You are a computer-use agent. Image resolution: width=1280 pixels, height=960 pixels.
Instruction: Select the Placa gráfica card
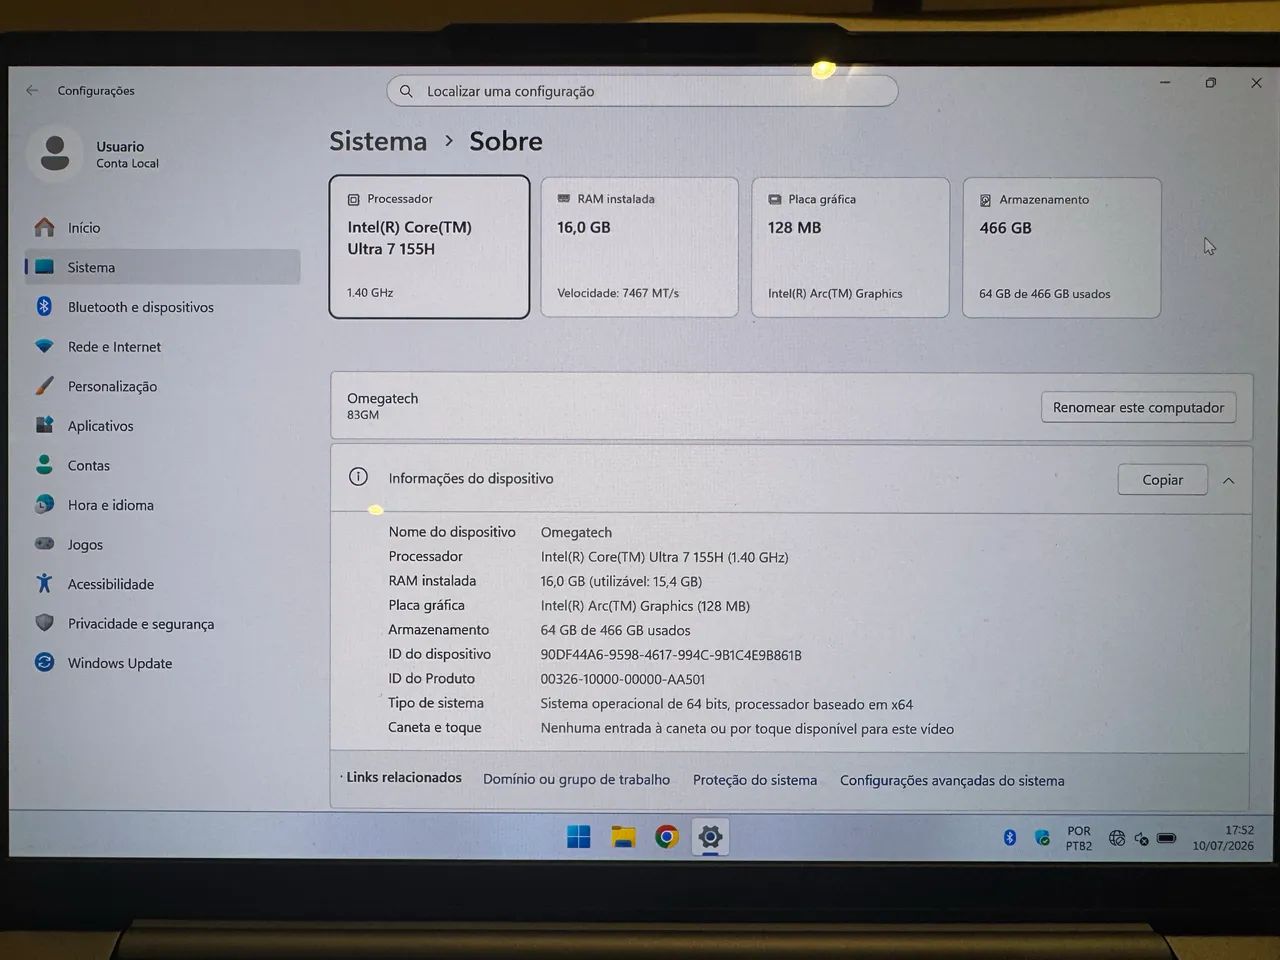tap(850, 248)
